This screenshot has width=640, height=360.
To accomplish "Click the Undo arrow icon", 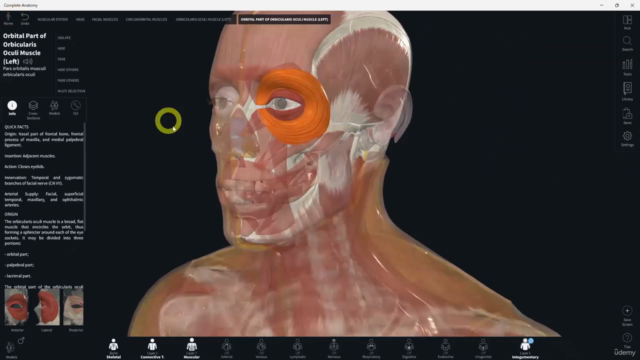I will (x=25, y=19).
